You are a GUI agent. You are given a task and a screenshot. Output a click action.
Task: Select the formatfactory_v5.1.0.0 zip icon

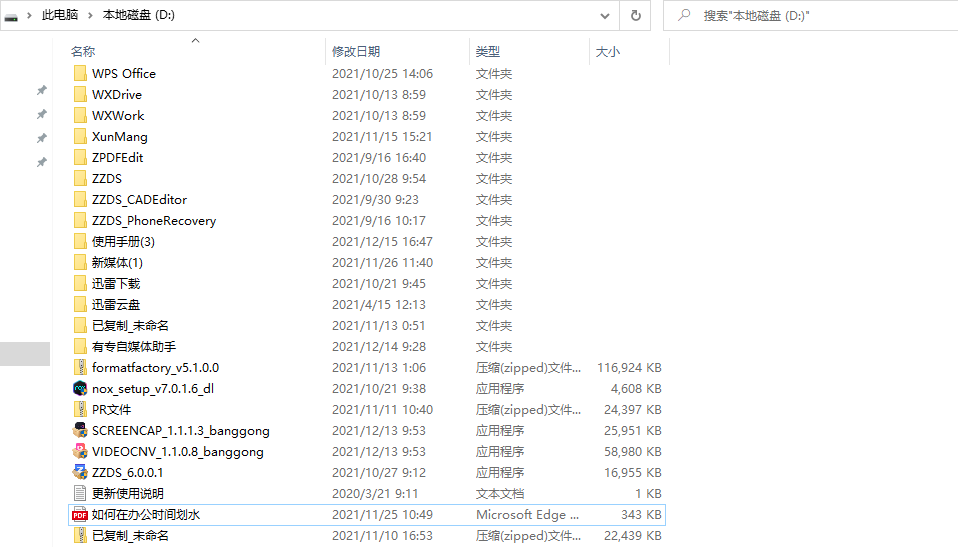click(80, 367)
